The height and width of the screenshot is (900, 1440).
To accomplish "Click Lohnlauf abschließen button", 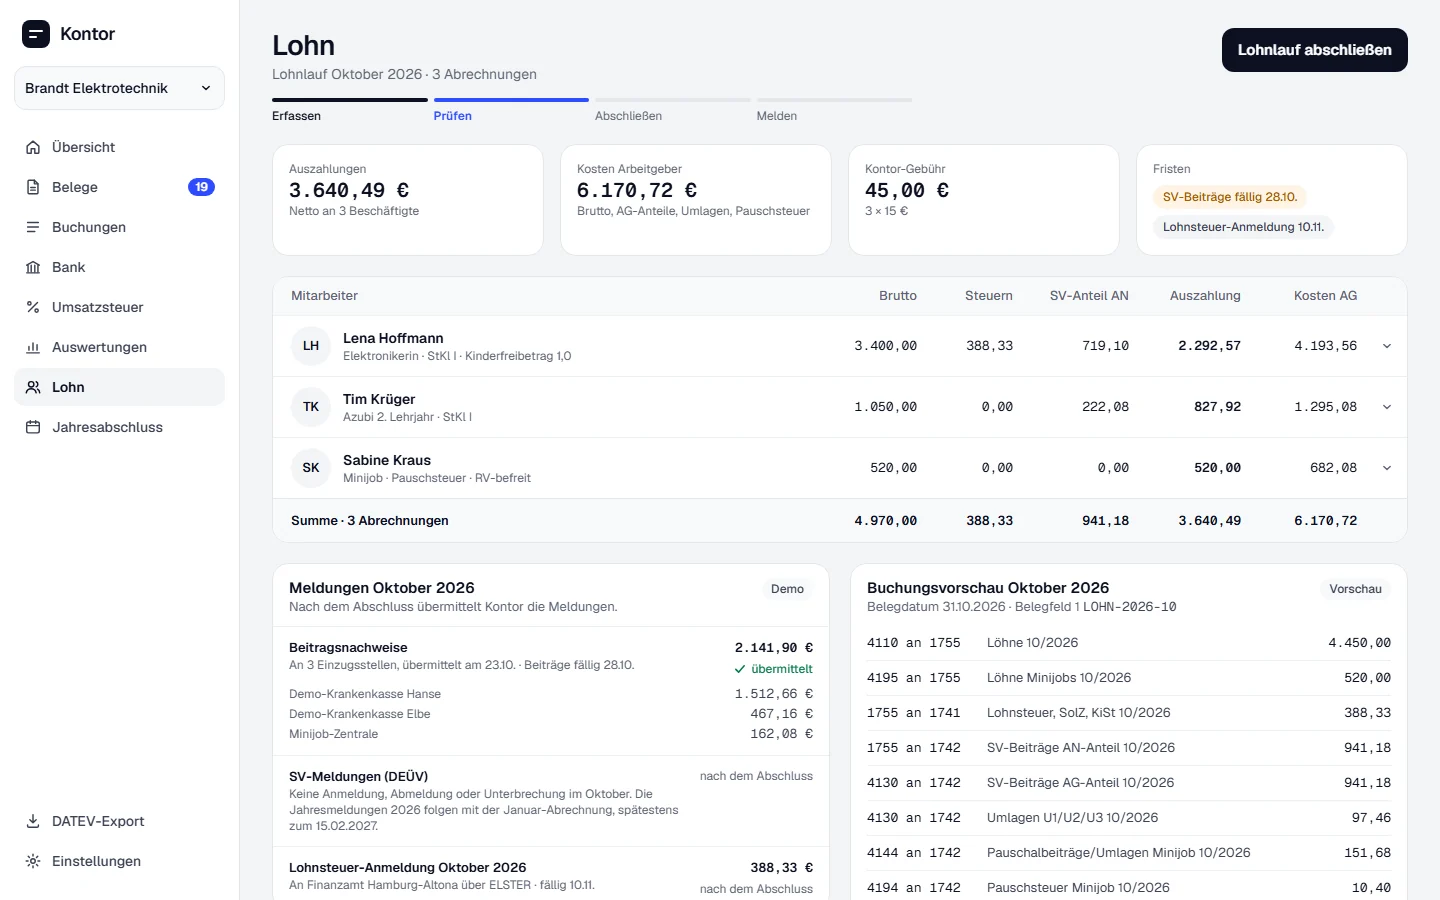I will [1315, 50].
